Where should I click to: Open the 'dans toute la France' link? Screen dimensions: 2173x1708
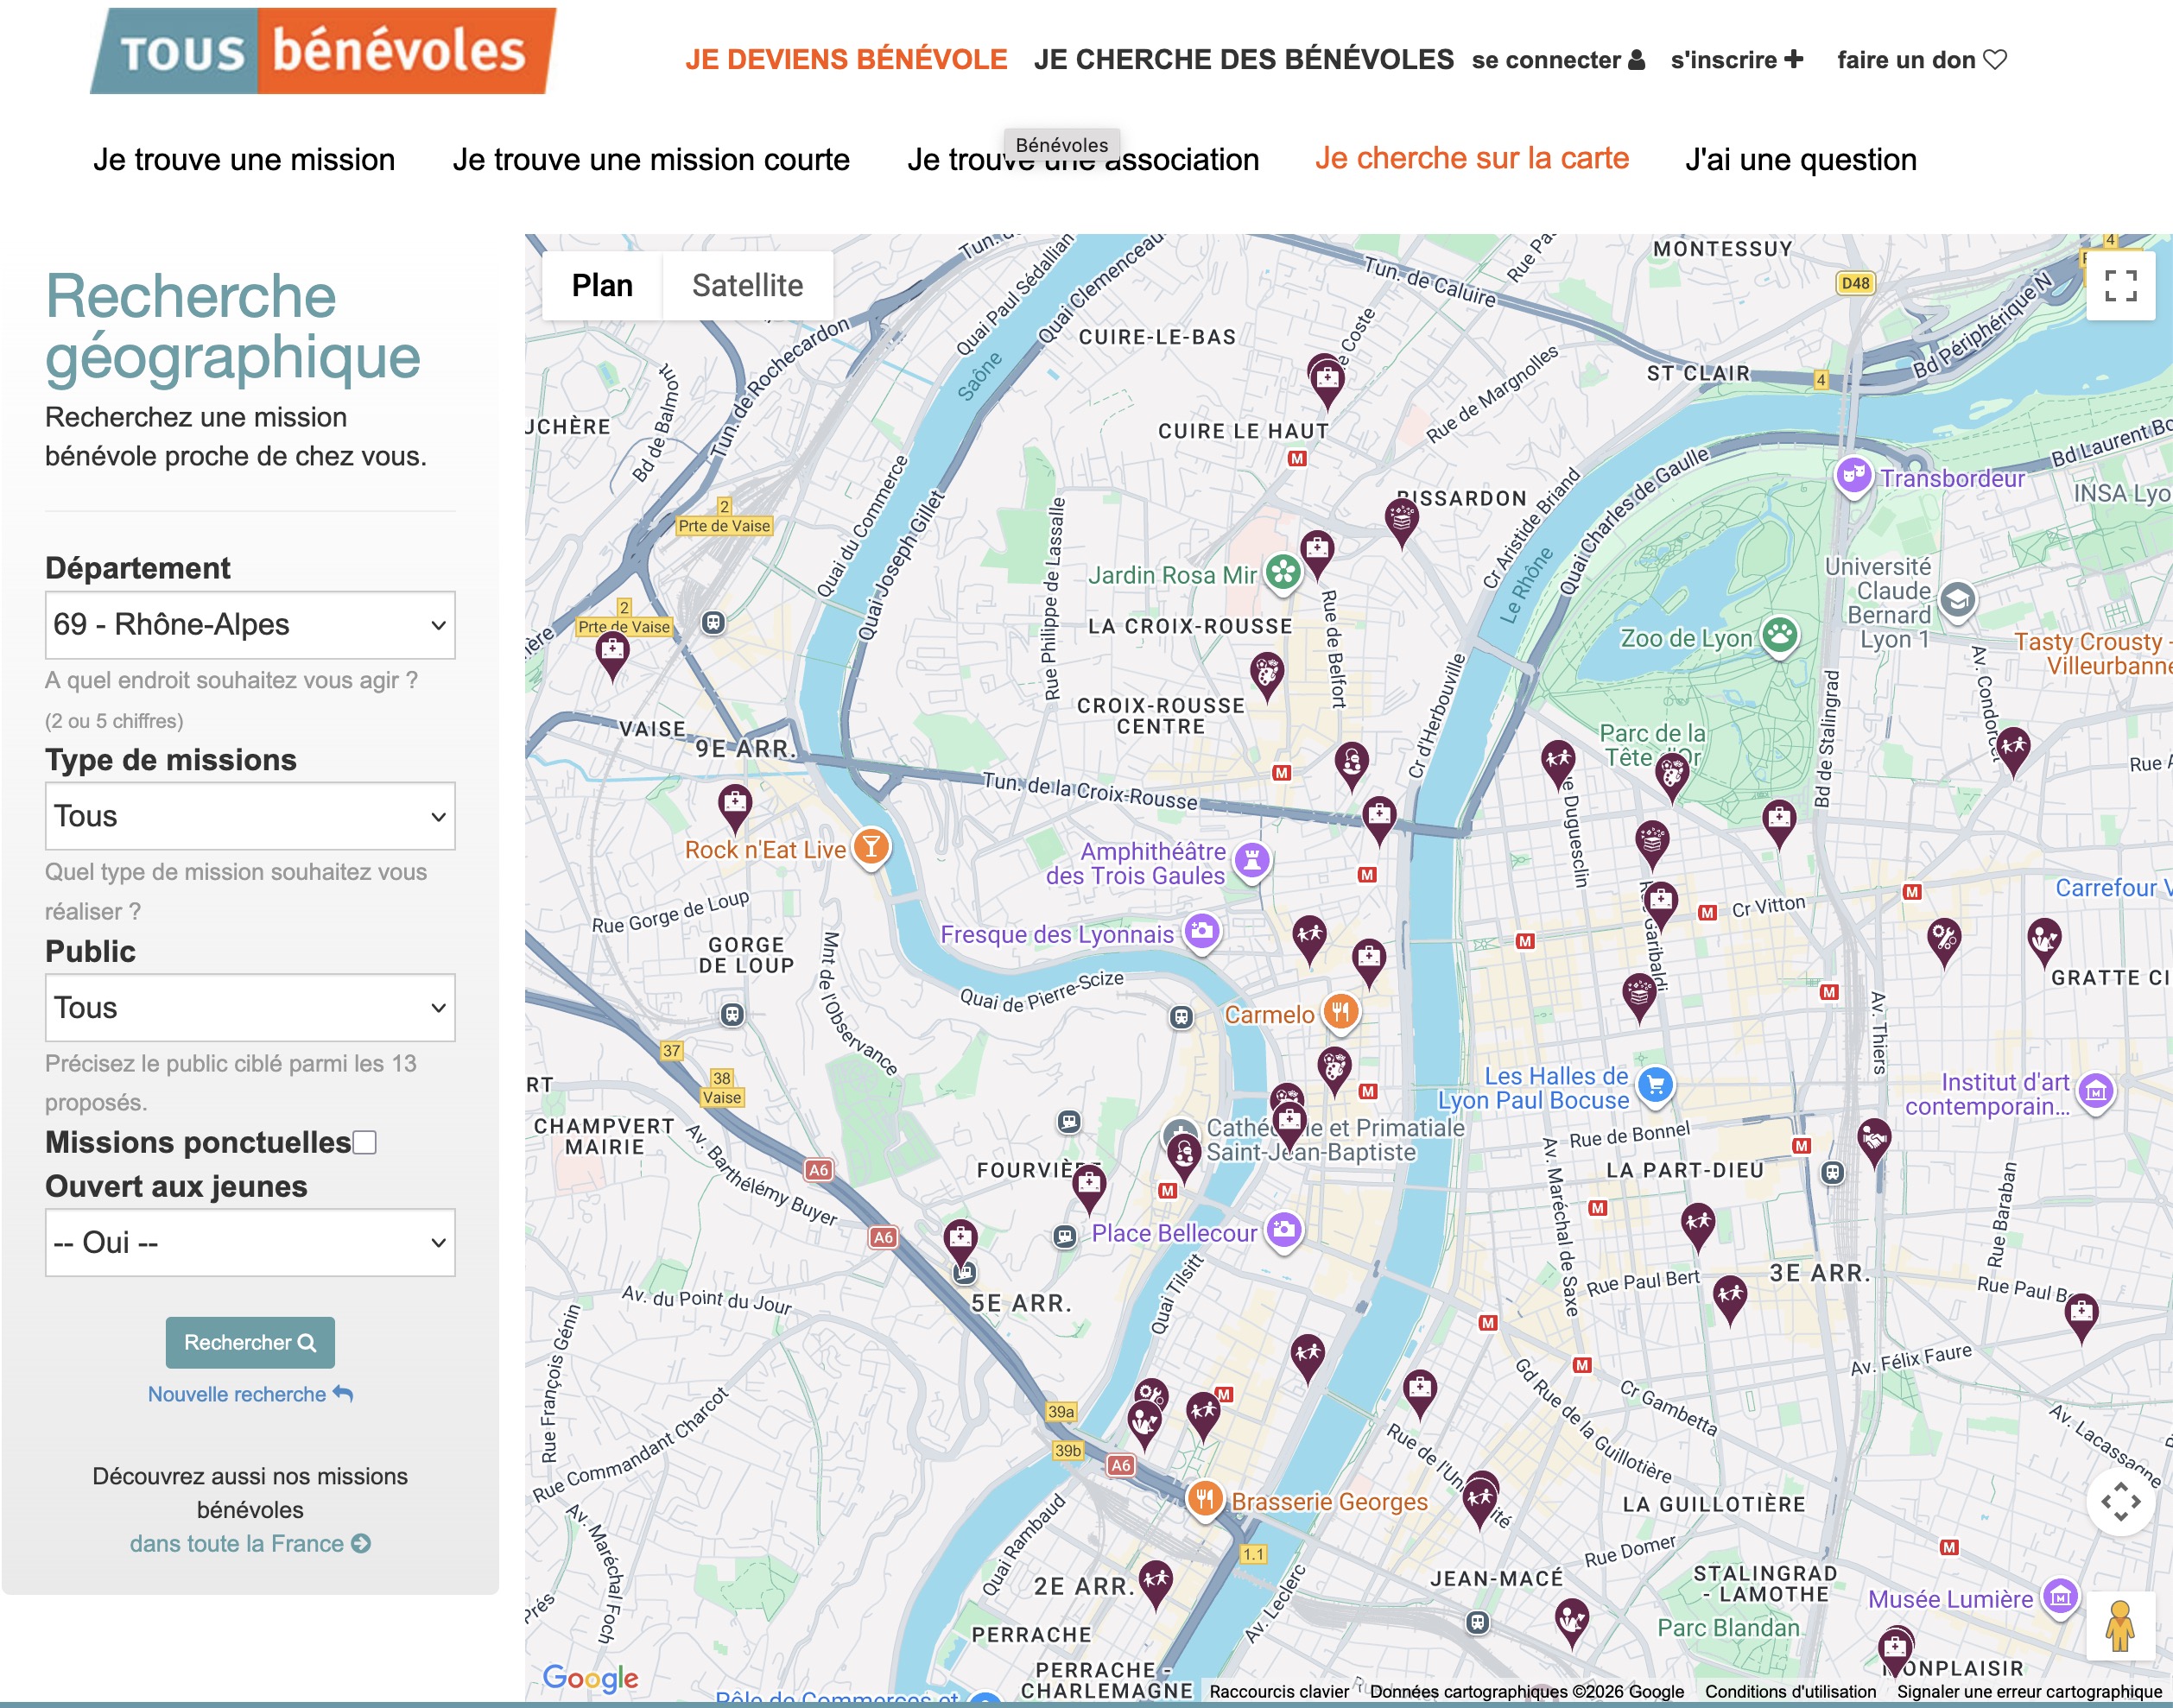click(x=250, y=1544)
